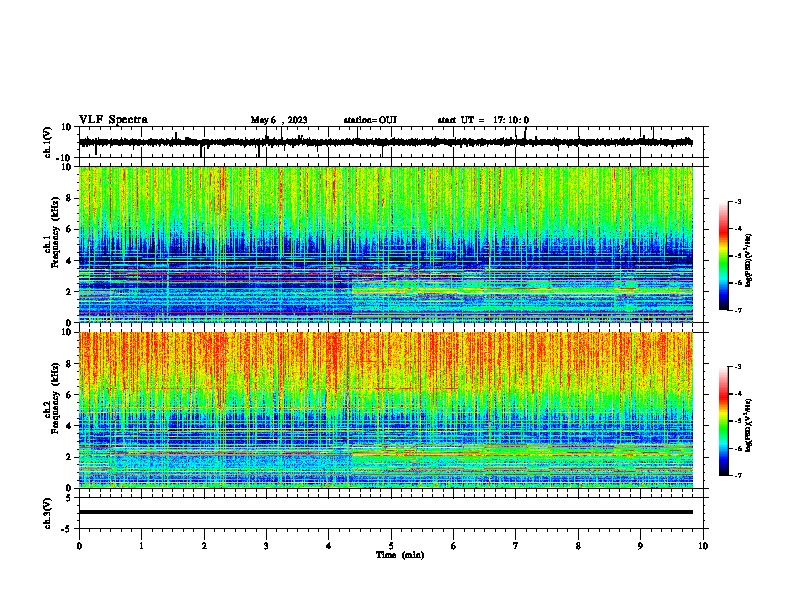Click ch.2 color bar log(PSD) label

tap(749, 425)
